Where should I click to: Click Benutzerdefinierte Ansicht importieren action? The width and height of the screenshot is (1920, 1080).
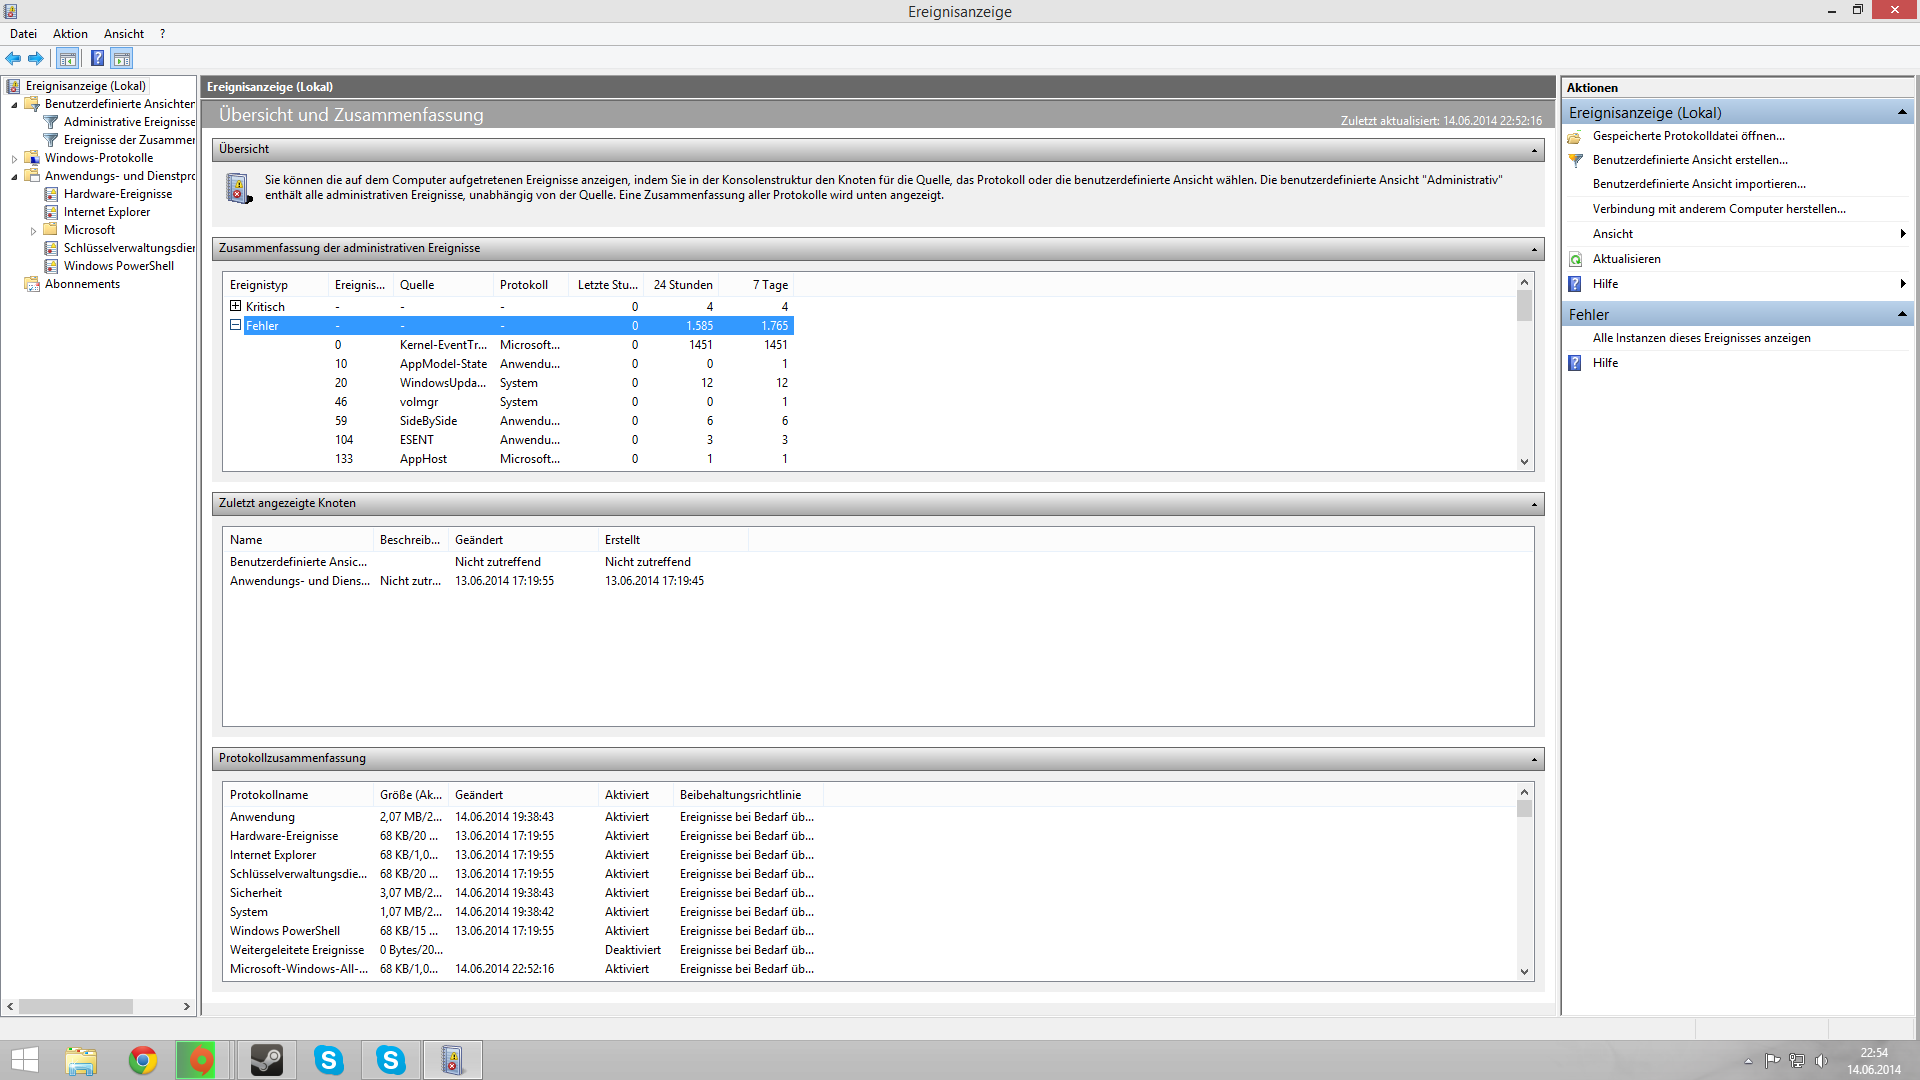(x=1698, y=184)
